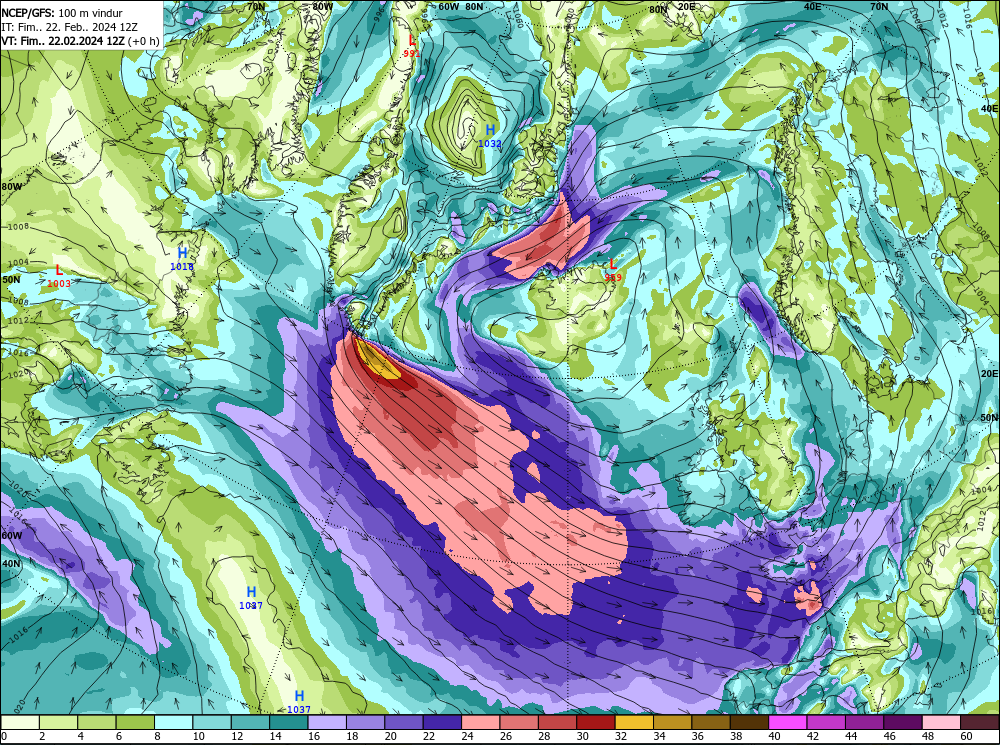Select the gold 34–36 legend swatch
Image resolution: width=1000 pixels, height=745 pixels.
(x=672, y=722)
